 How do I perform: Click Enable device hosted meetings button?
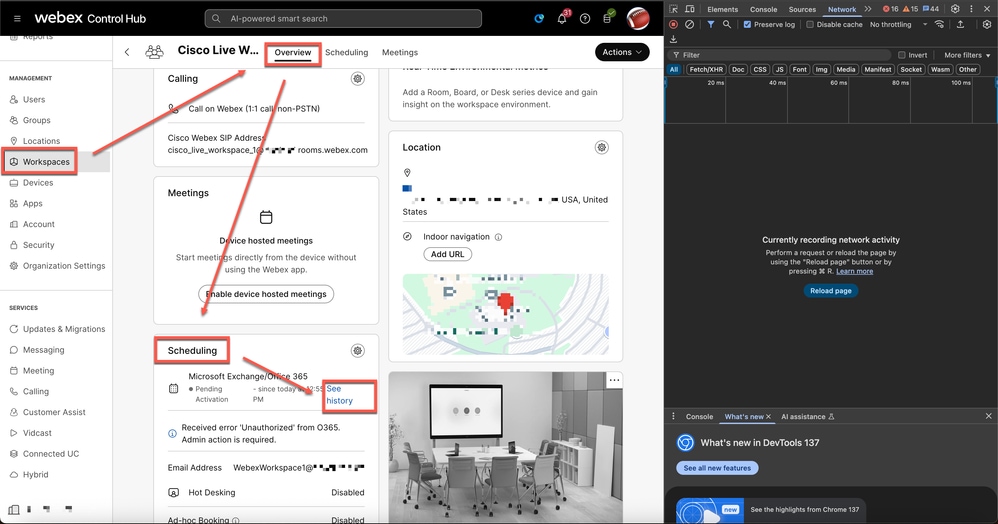[x=266, y=294]
